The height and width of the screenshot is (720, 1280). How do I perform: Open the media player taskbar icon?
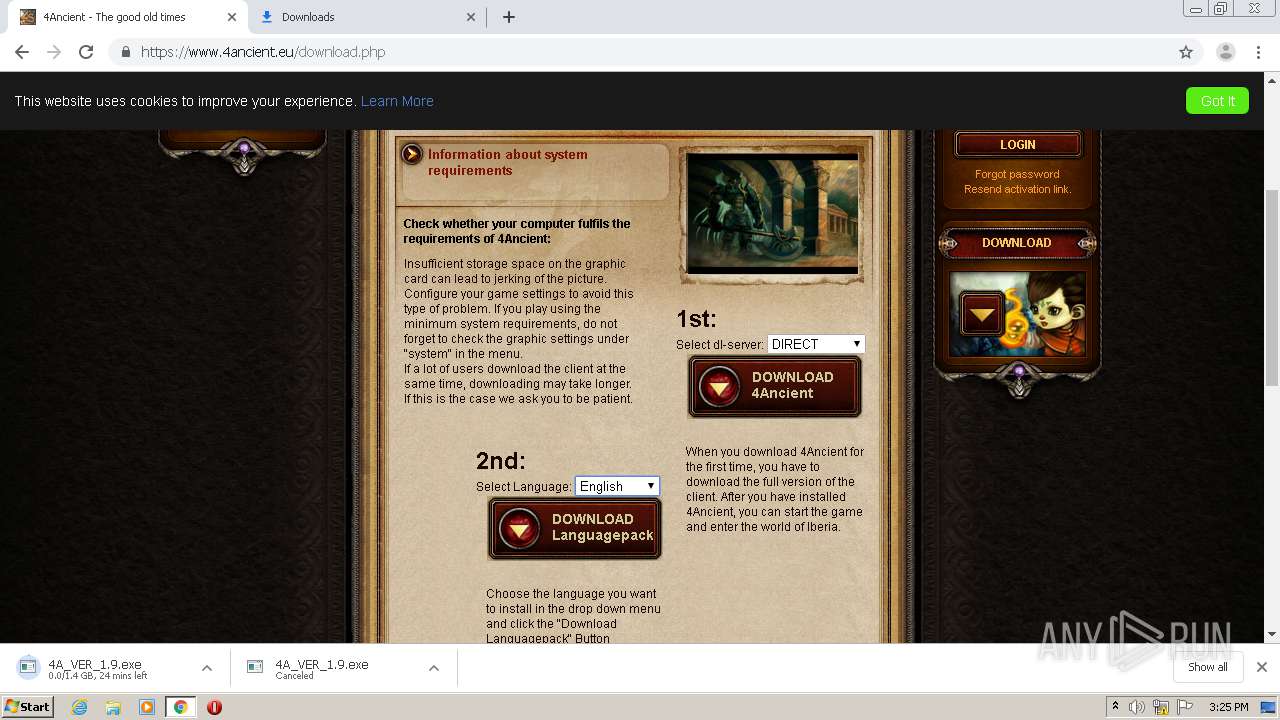[147, 707]
